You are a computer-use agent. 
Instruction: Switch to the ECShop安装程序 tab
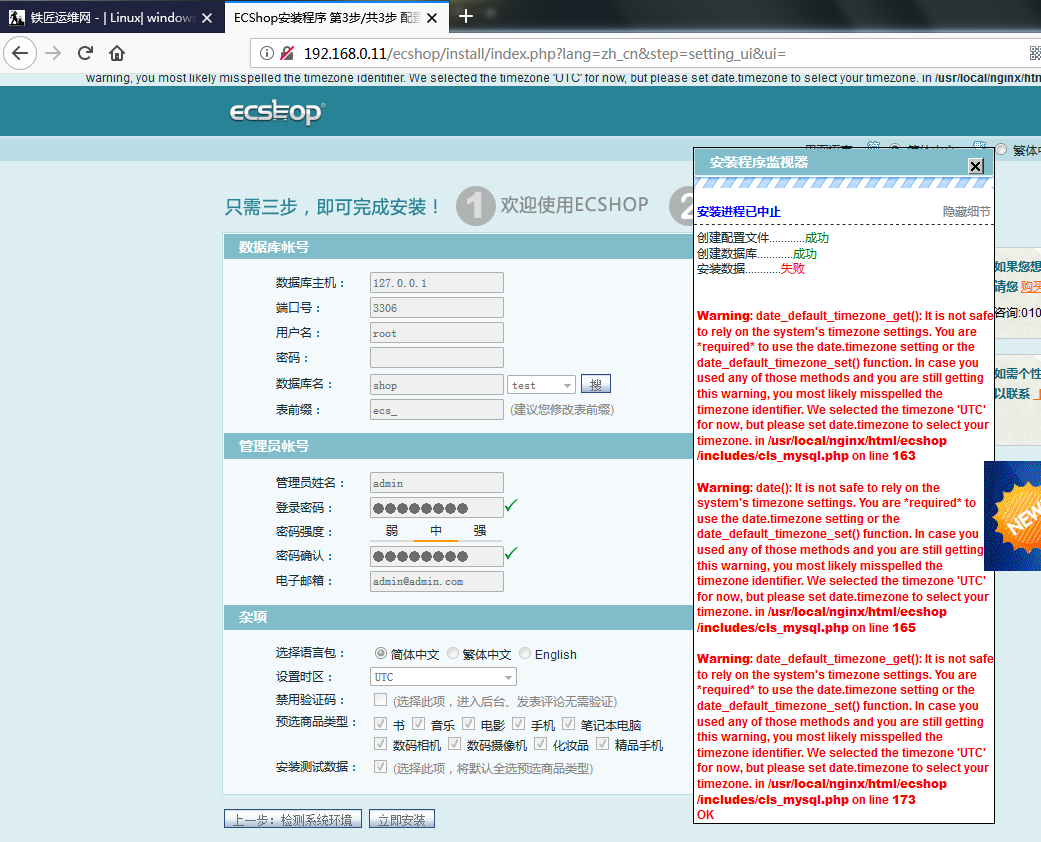point(336,17)
